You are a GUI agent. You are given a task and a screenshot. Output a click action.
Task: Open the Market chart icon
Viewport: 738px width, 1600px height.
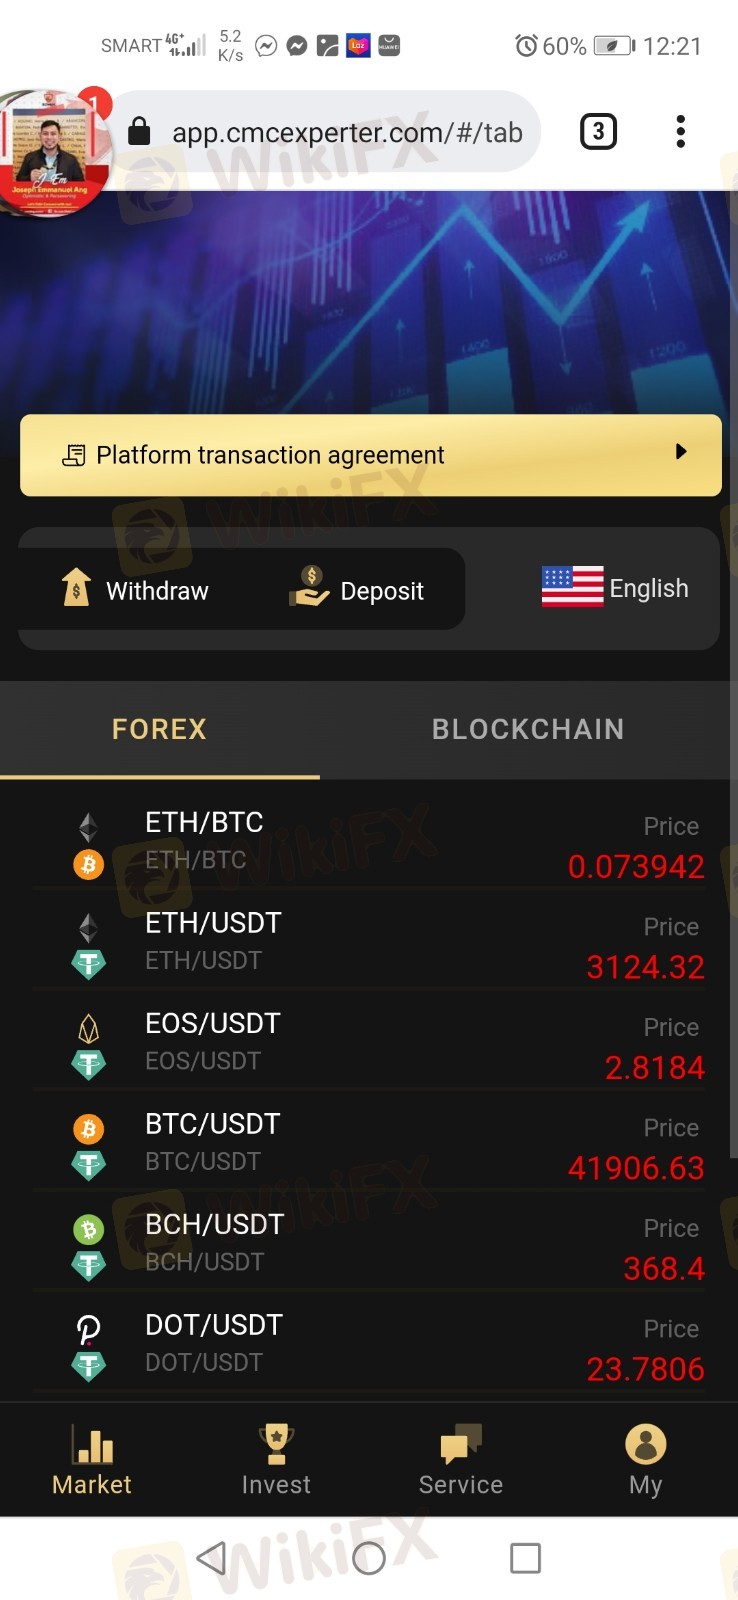pyautogui.click(x=92, y=1444)
